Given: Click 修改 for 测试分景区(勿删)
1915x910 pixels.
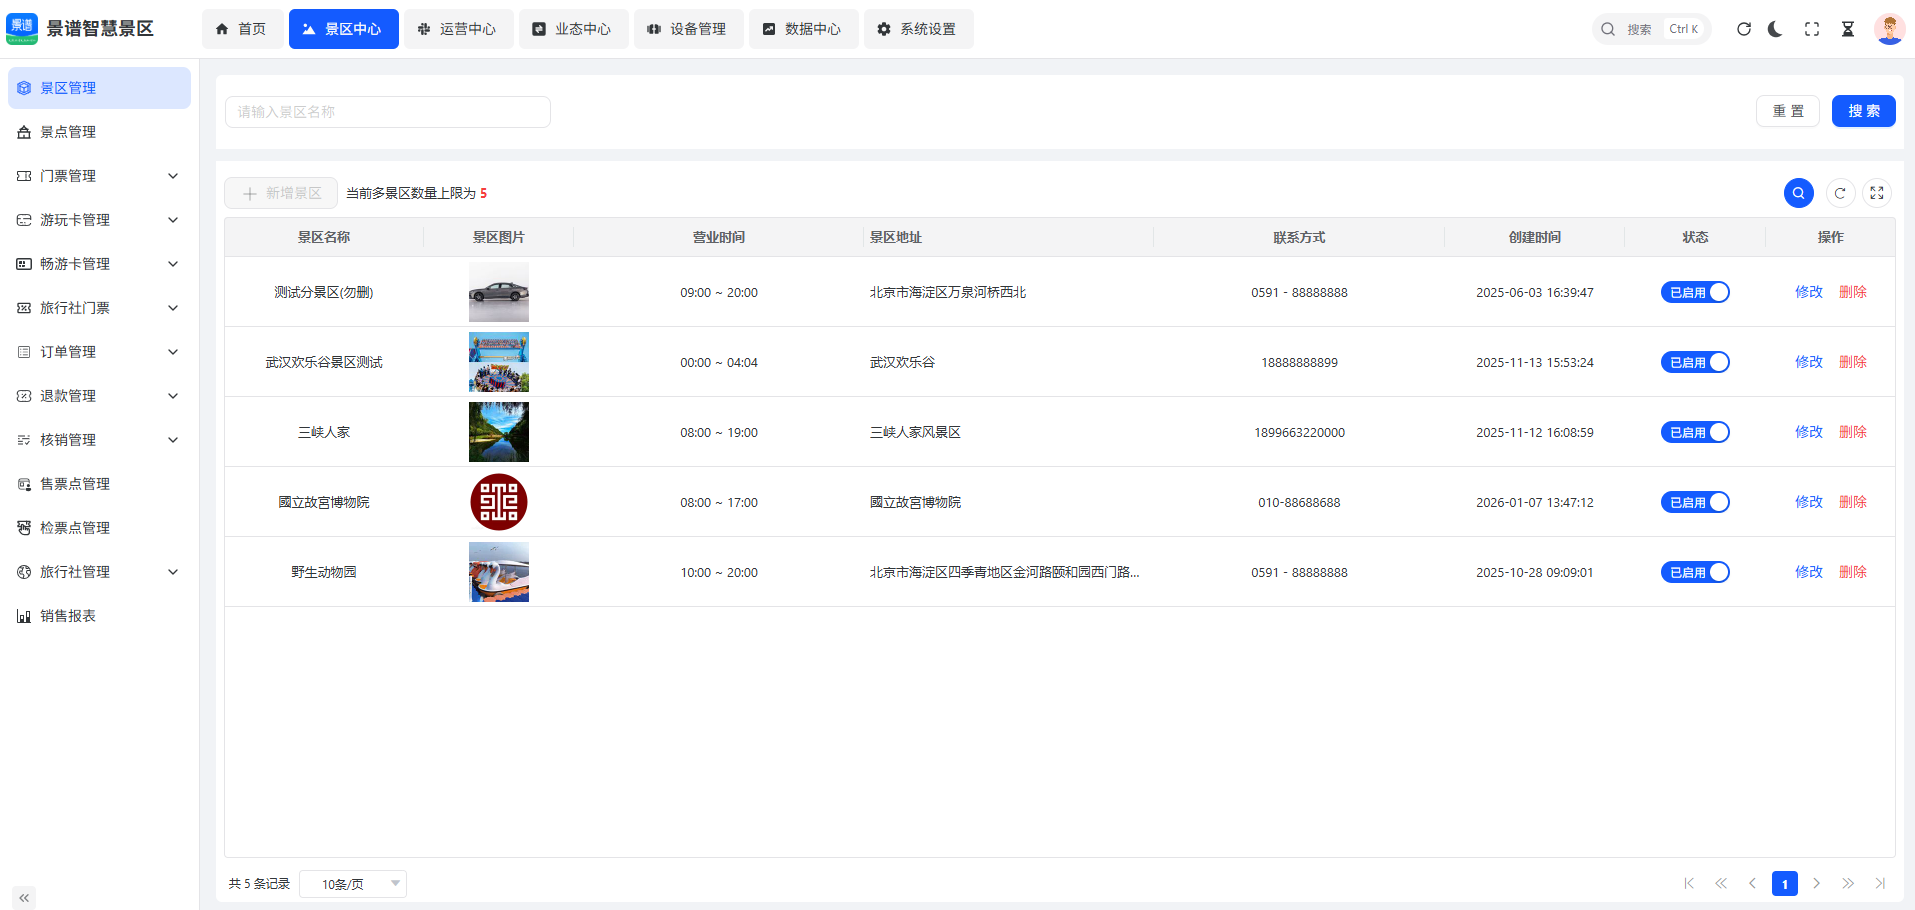Looking at the screenshot, I should coord(1809,292).
